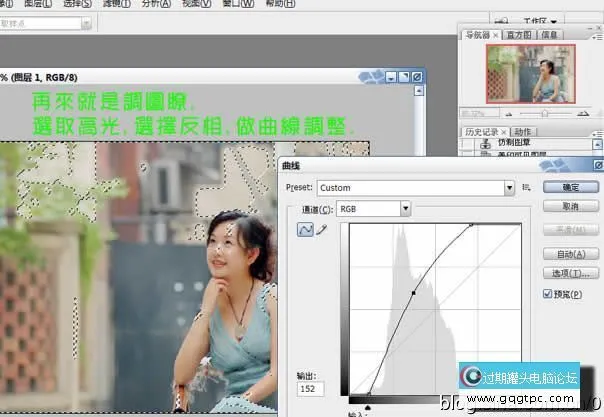Select the middle control point on curve
The image size is (604, 417).
click(x=413, y=293)
